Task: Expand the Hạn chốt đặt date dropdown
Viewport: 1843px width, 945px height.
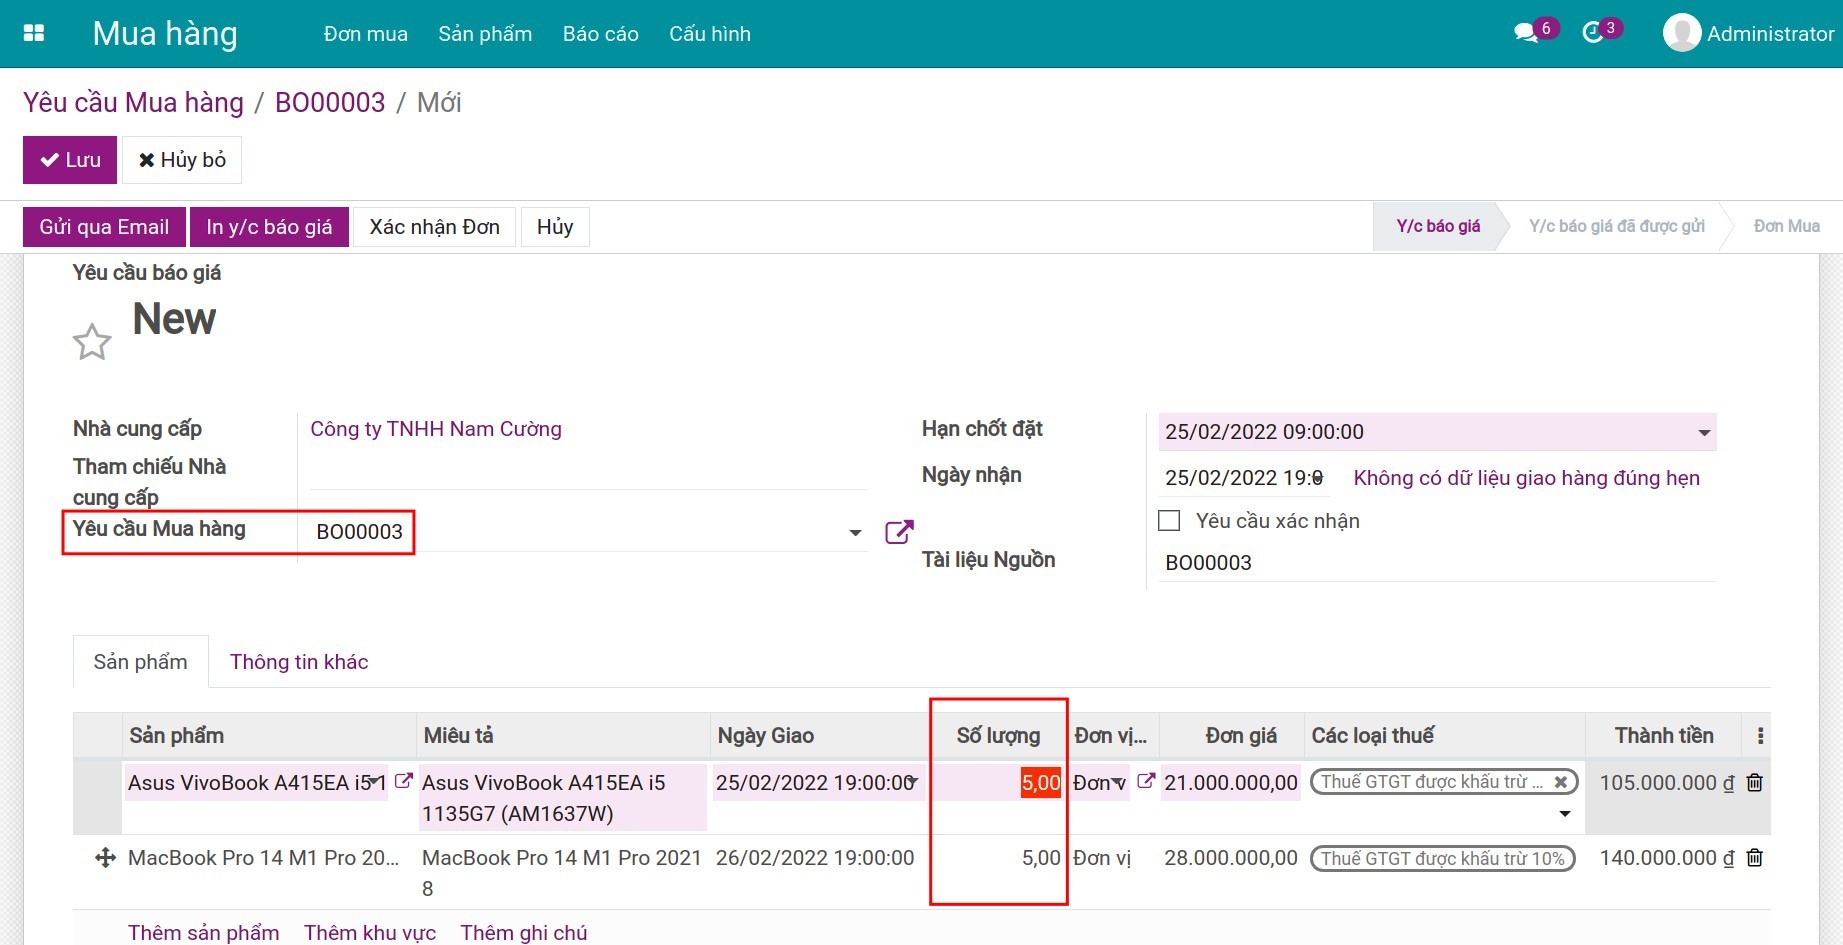Action: point(1703,433)
